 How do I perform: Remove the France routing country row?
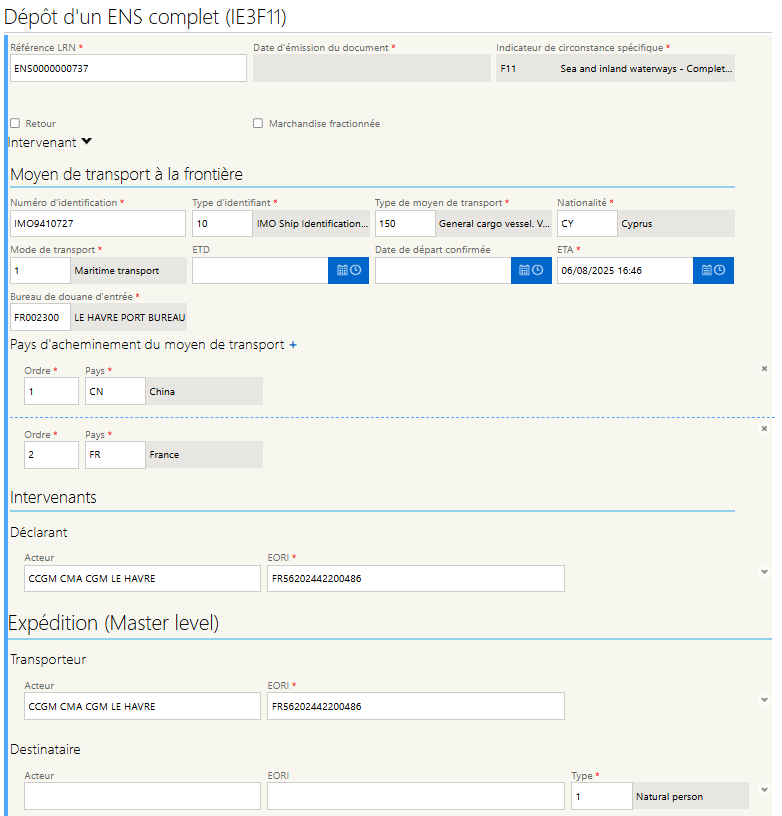point(764,429)
